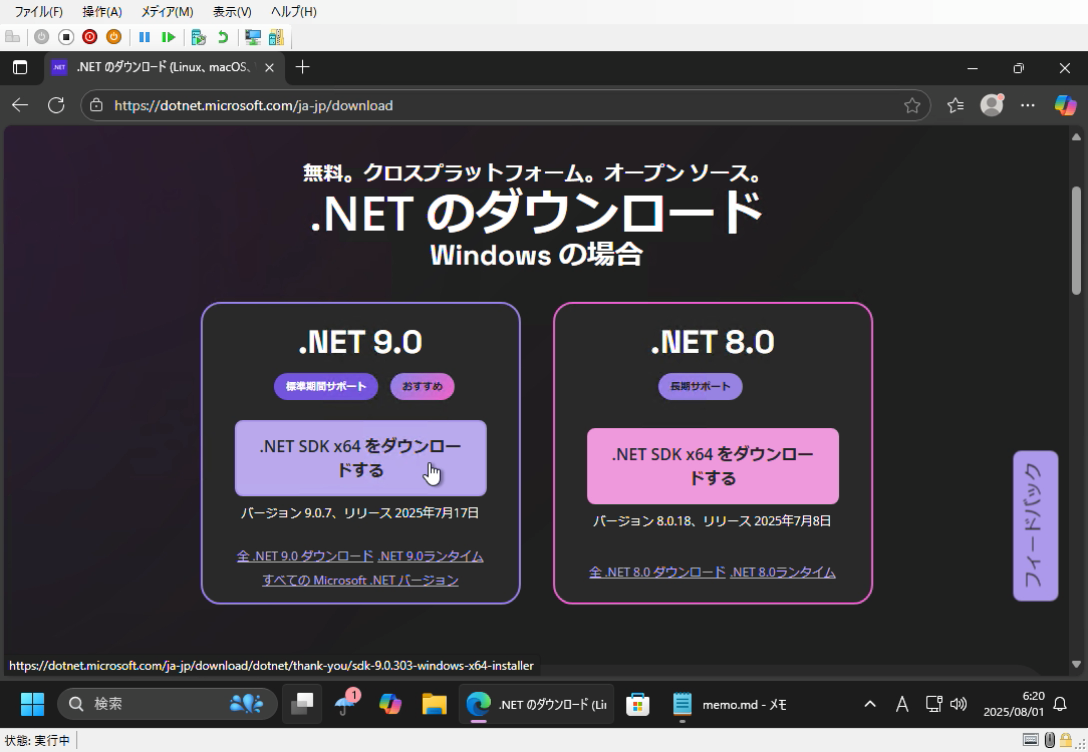Open the umbrella app with notification badge
Viewport: 1088px width, 752px height.
346,703
